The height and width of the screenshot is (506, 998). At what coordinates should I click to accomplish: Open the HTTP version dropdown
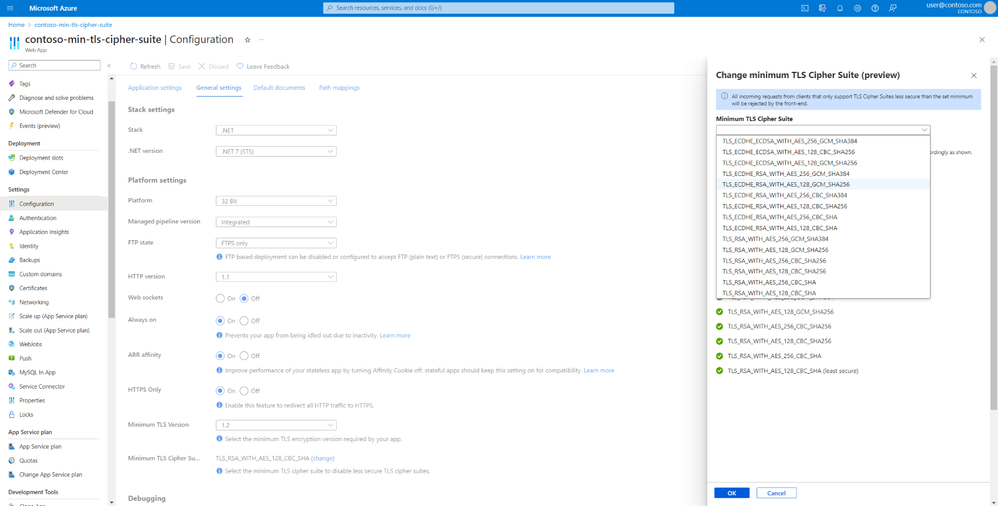[x=276, y=277]
